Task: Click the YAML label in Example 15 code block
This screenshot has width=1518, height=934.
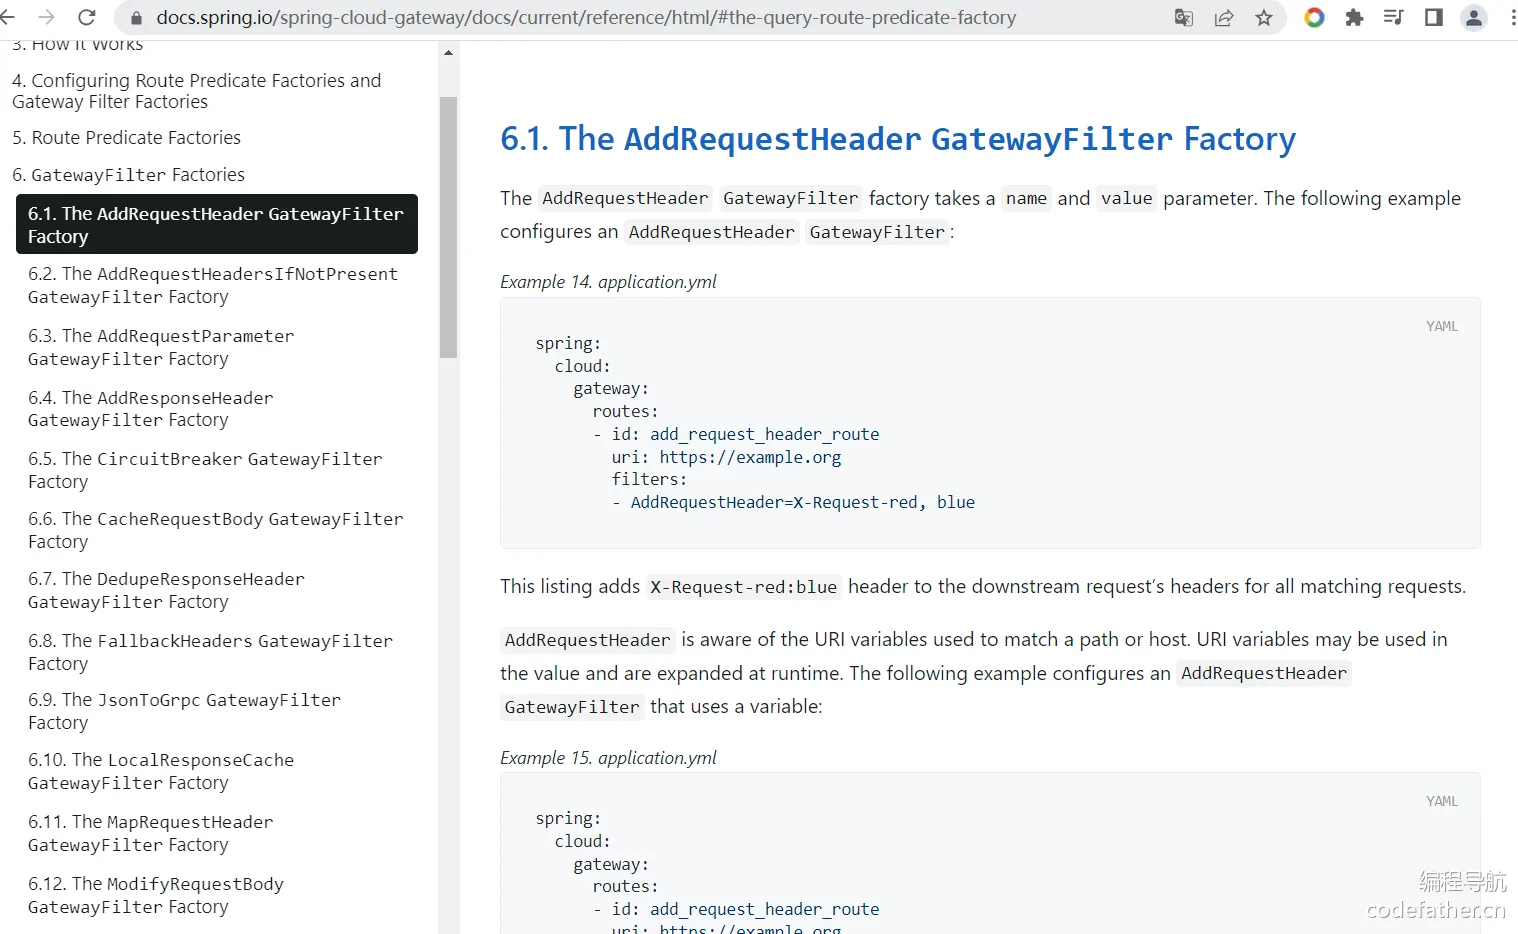Action: click(1442, 801)
